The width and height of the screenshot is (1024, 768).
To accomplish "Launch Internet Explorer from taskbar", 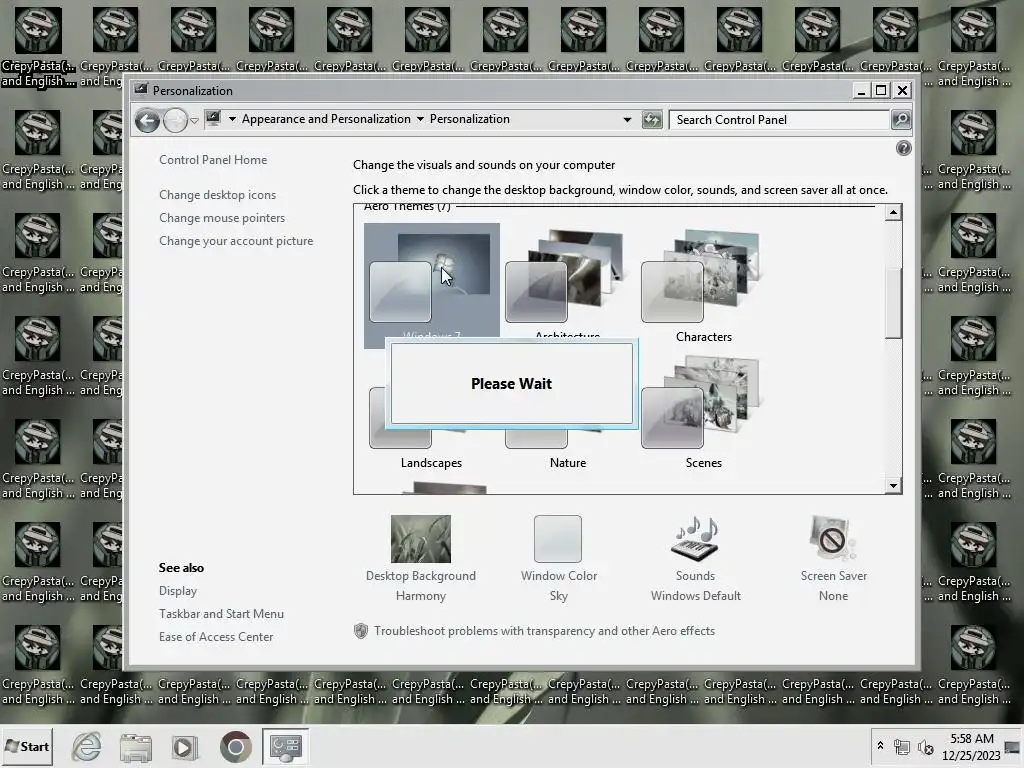I will click(86, 746).
